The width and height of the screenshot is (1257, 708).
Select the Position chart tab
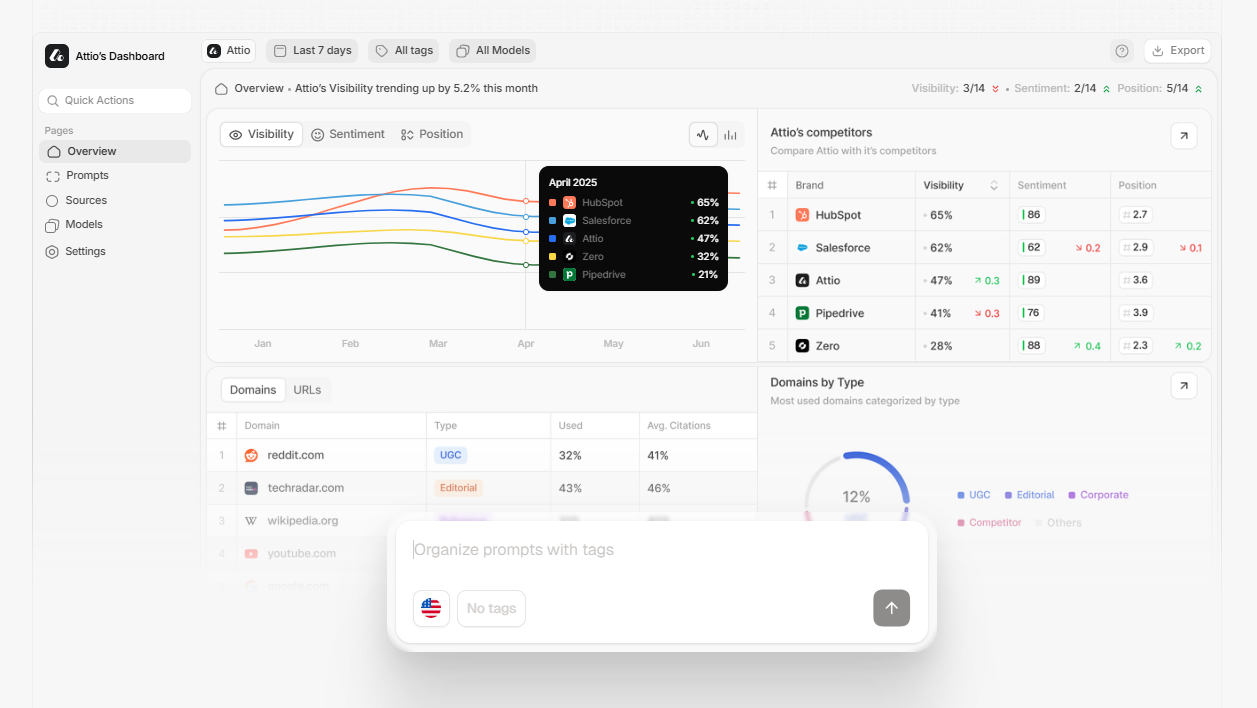click(432, 135)
